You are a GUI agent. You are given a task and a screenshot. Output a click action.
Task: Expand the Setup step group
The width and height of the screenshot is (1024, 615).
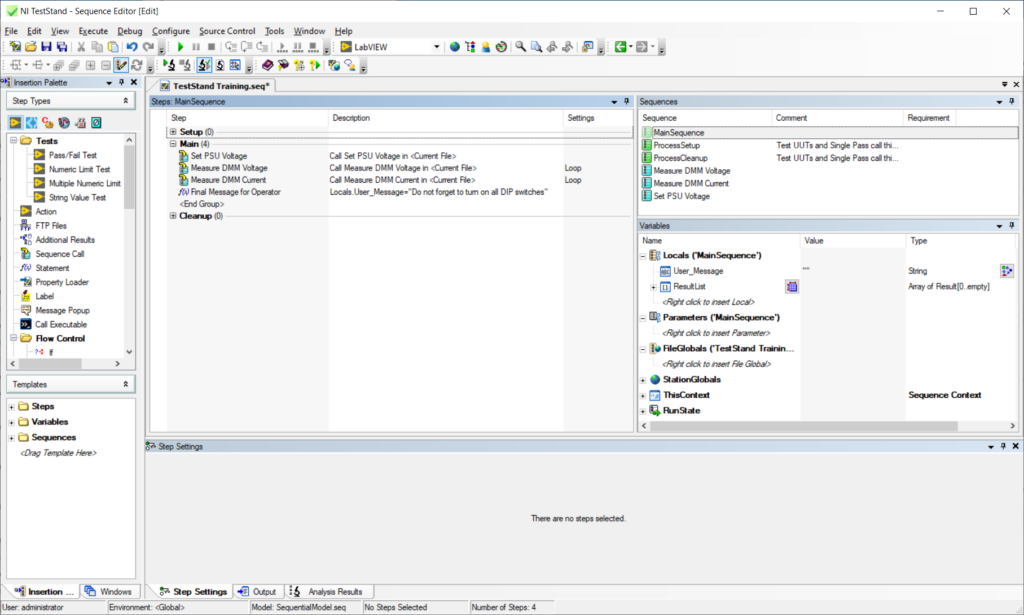pos(173,132)
